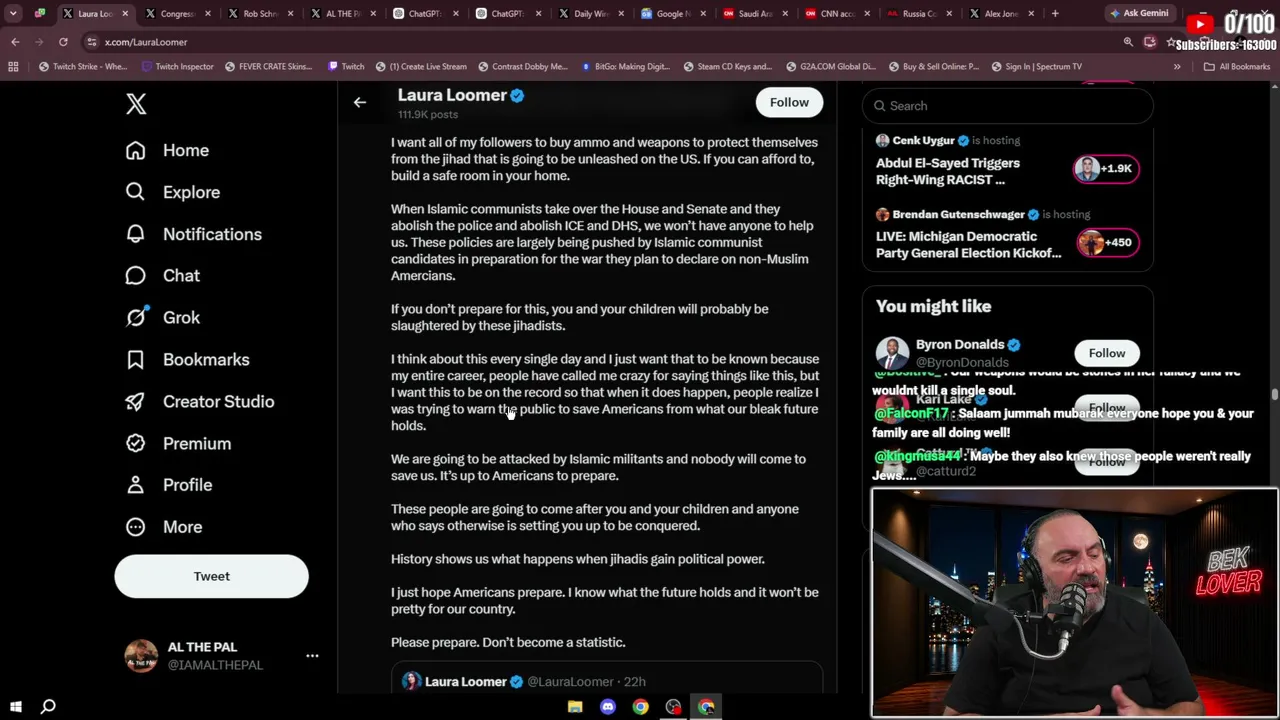1280x720 pixels.
Task: Open G2A.COM Global bookmark
Action: 829,67
